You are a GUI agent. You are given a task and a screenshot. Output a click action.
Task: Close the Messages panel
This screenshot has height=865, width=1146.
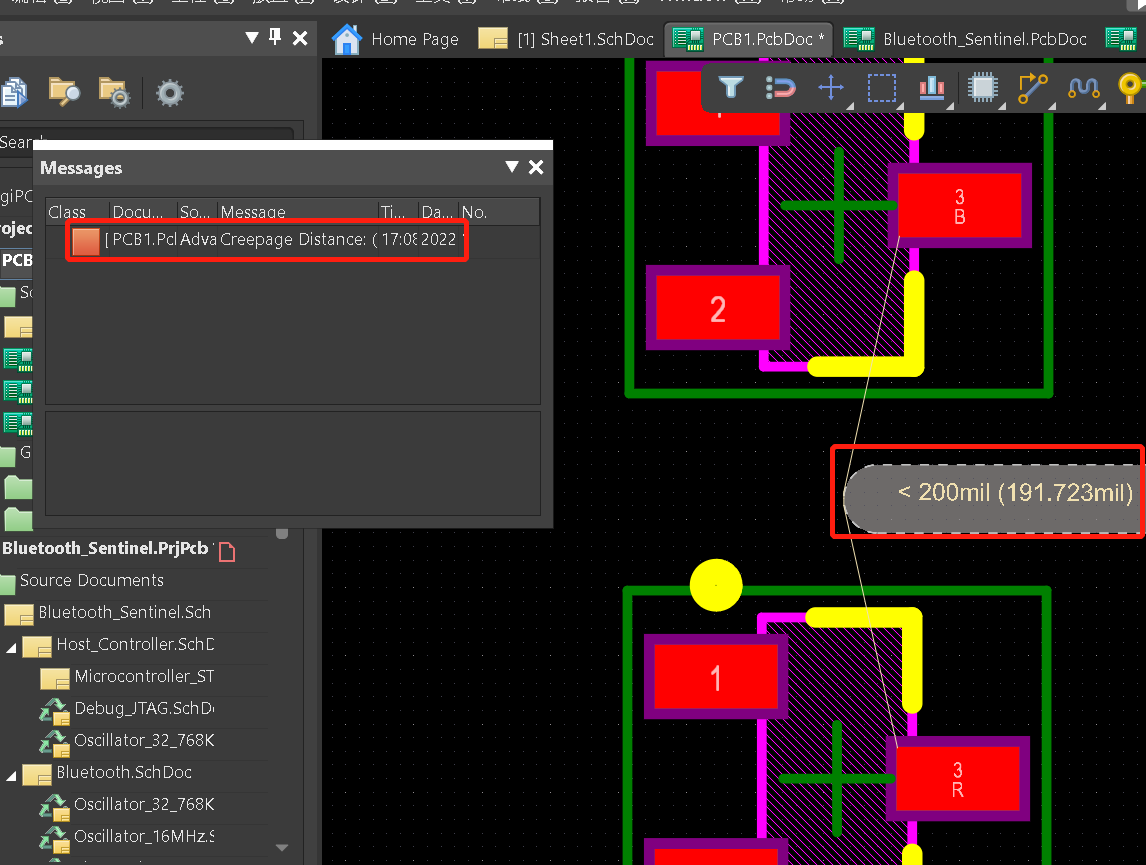[536, 168]
